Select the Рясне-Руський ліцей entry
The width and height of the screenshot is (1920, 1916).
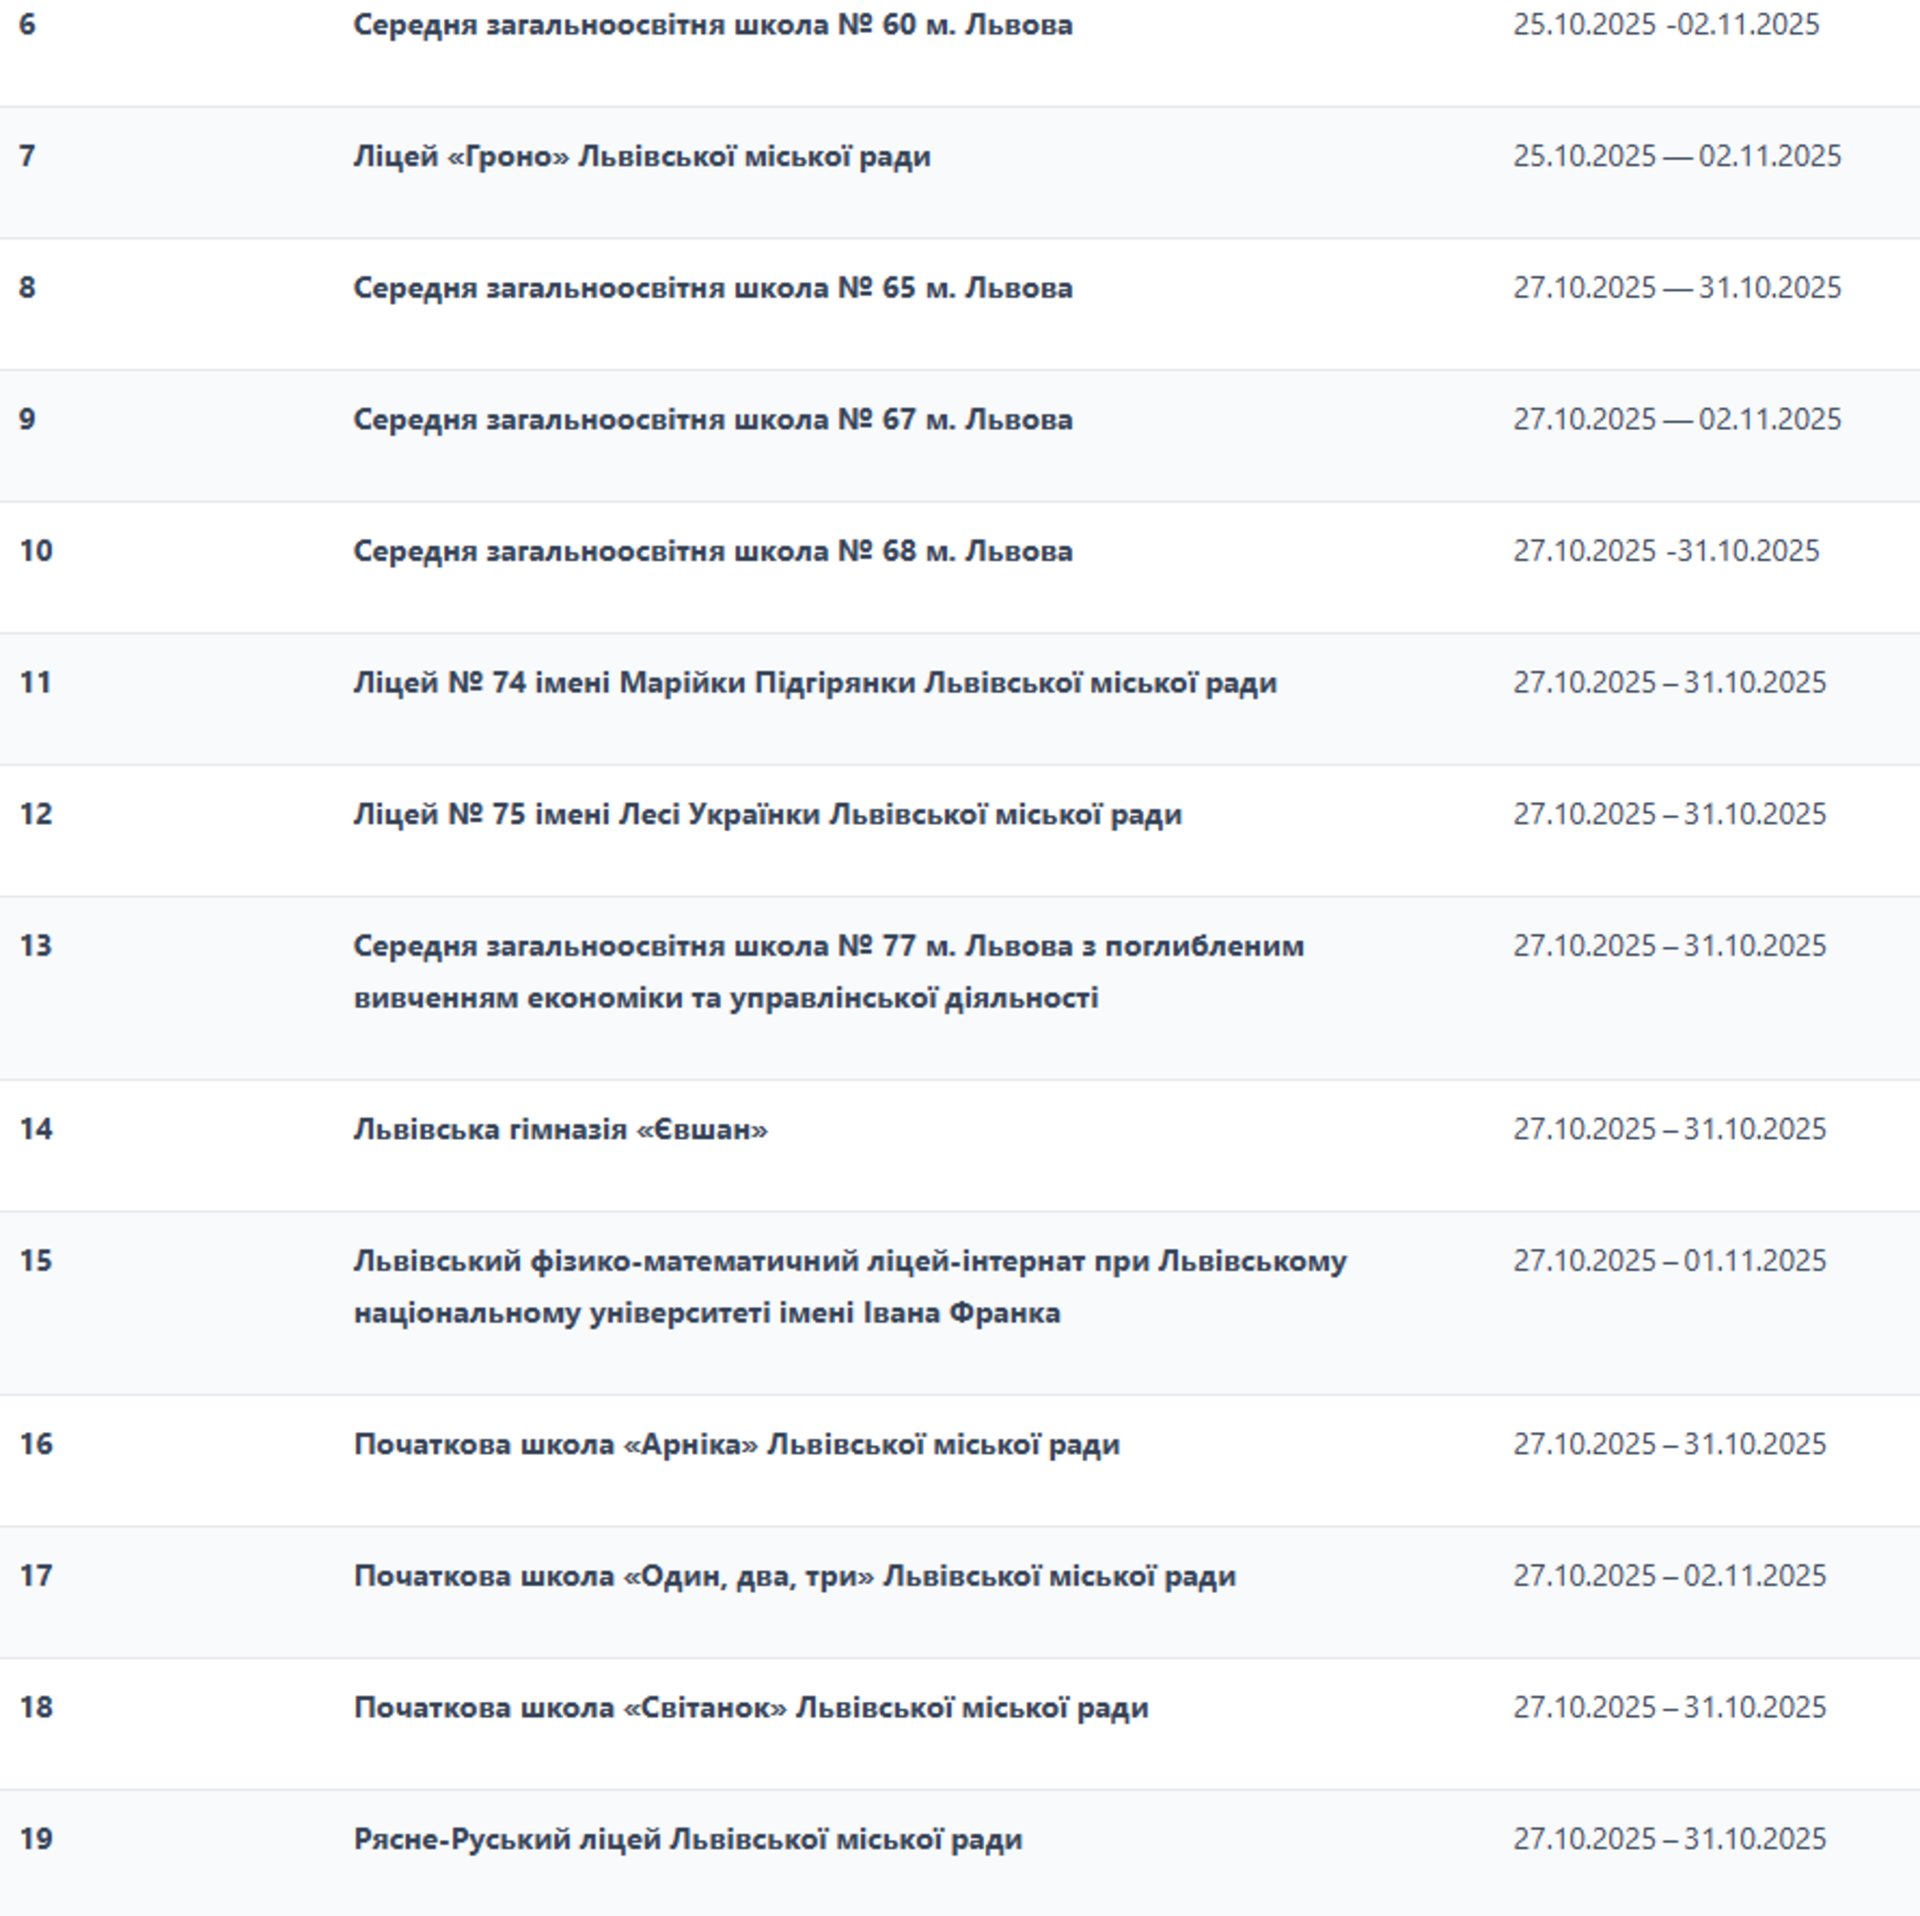tap(687, 1840)
